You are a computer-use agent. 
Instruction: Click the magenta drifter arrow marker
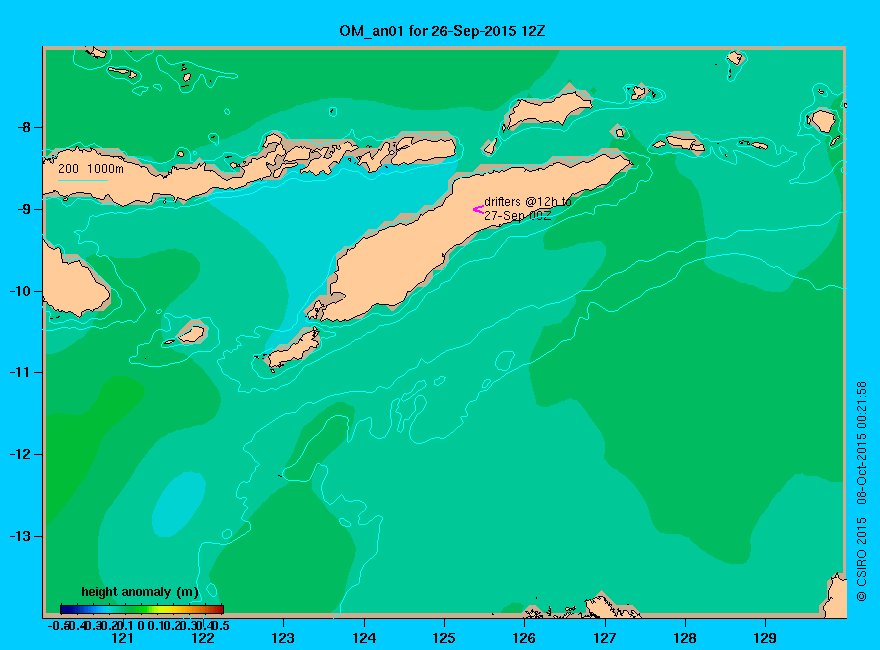[x=478, y=209]
